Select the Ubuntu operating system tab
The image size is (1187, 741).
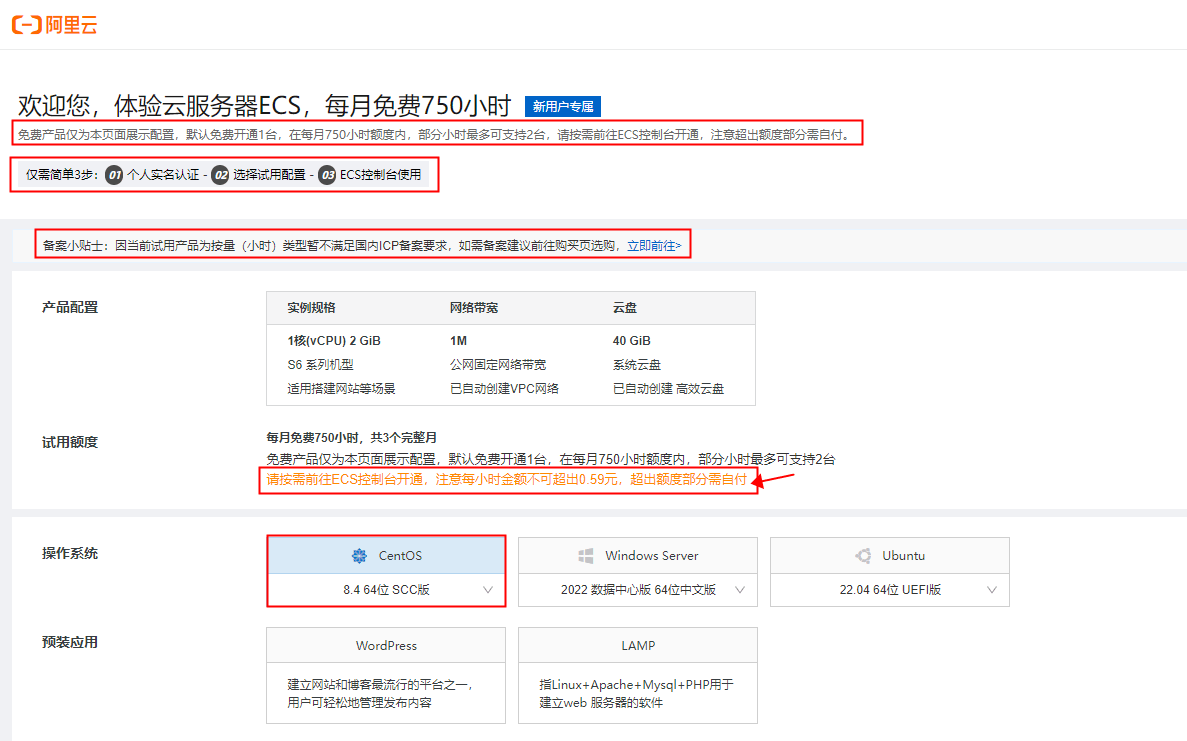pyautogui.click(x=889, y=556)
